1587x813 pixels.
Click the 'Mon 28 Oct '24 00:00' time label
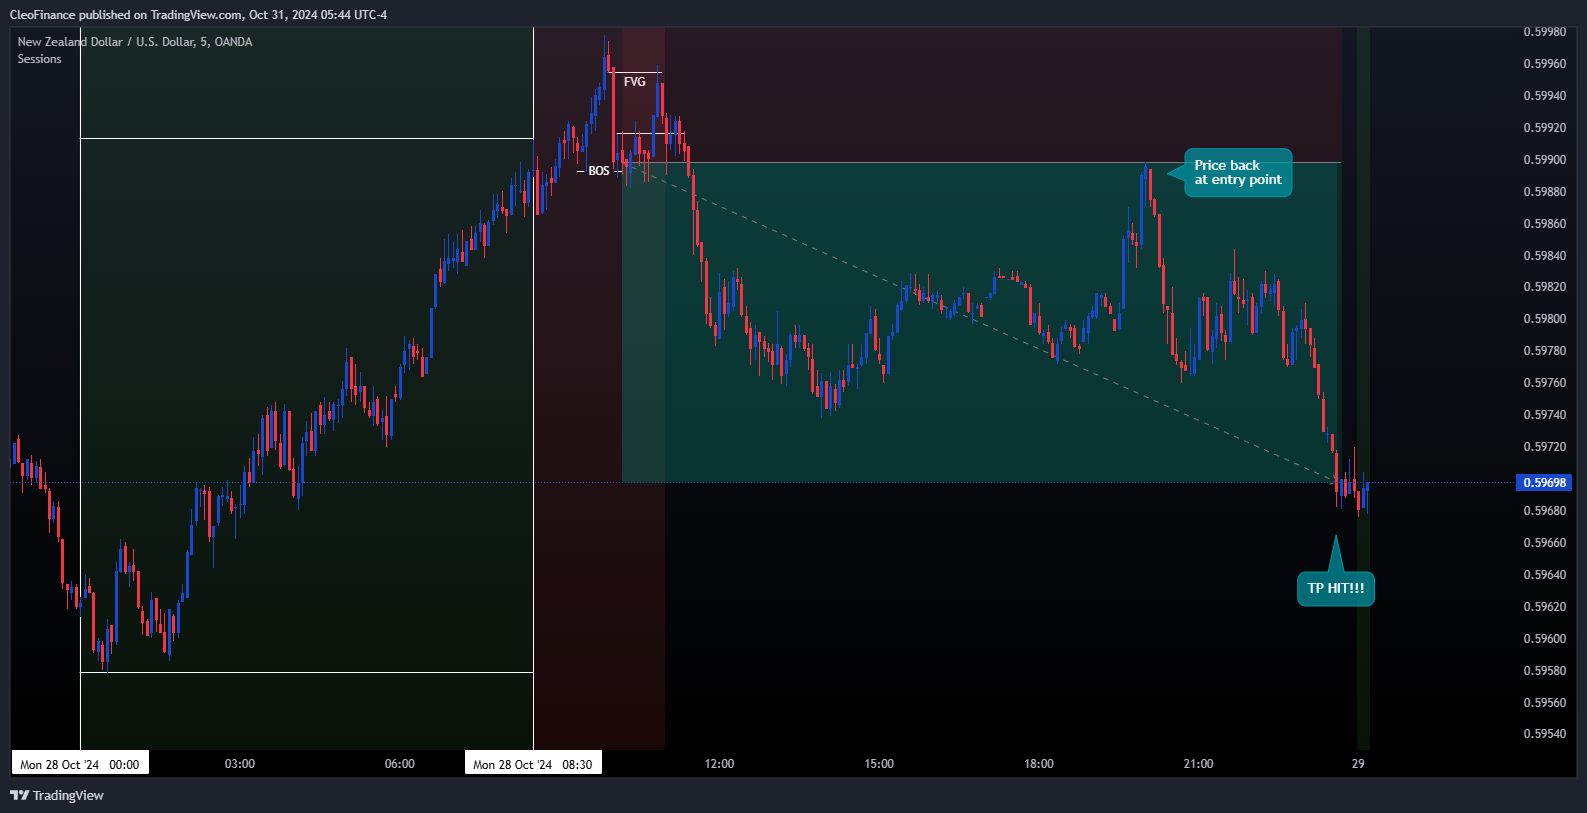tap(80, 764)
